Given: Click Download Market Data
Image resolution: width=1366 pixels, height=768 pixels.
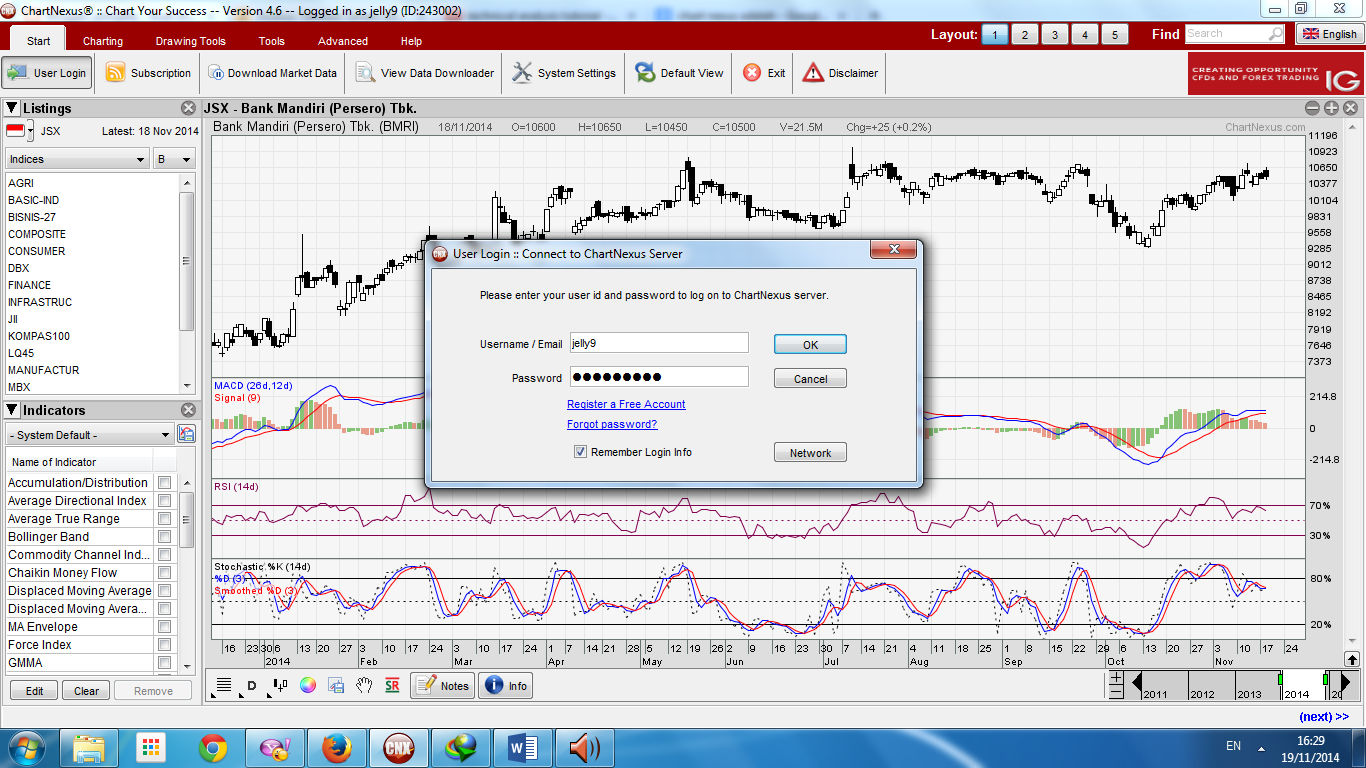Looking at the screenshot, I should point(272,73).
